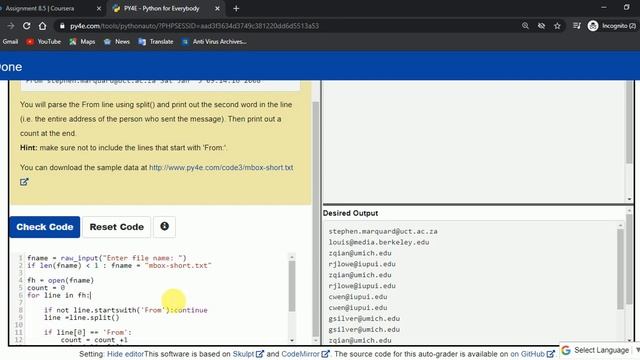The image size is (640, 360).
Task: Click the Hint text in instructions
Action: click(124, 148)
